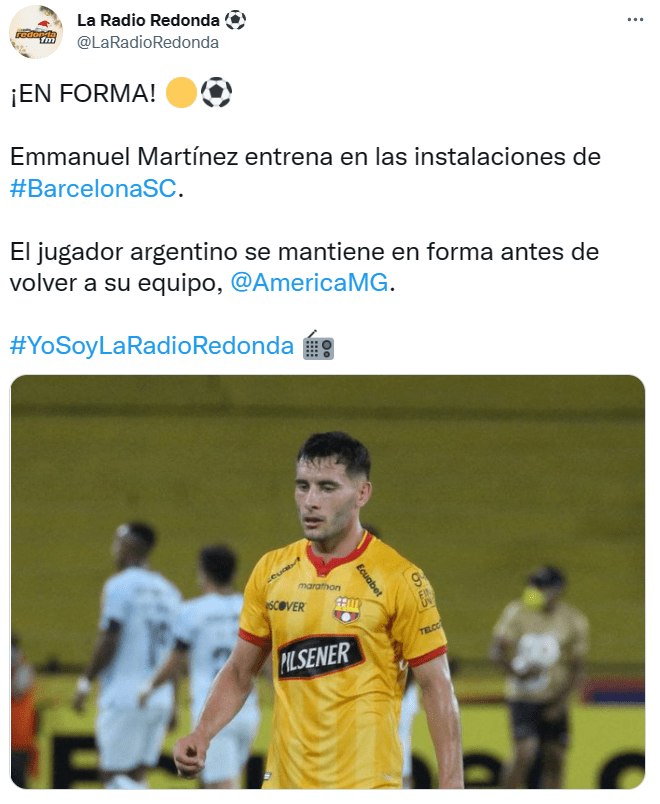This screenshot has width=660, height=804.
Task: Click the Emmanuel Martínez sentence in the tweet
Action: tap(305, 172)
